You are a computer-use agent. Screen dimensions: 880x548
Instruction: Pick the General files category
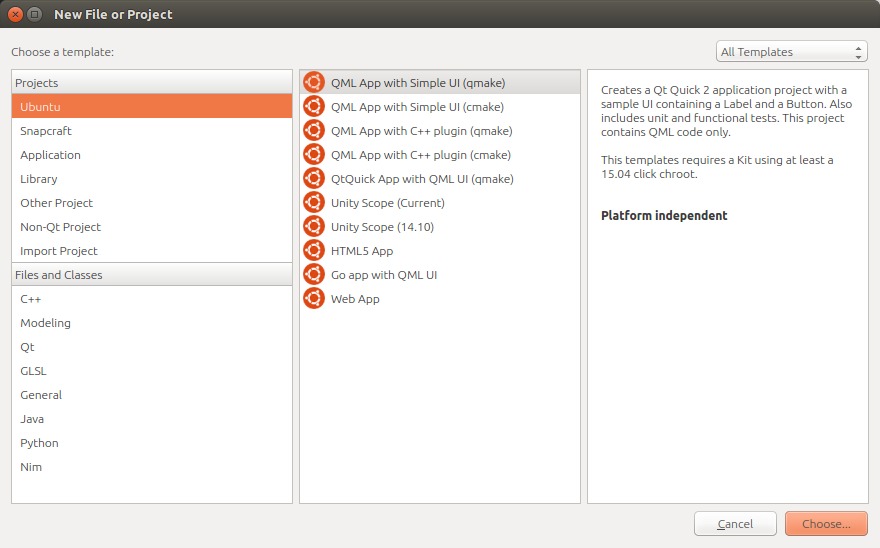pyautogui.click(x=152, y=395)
